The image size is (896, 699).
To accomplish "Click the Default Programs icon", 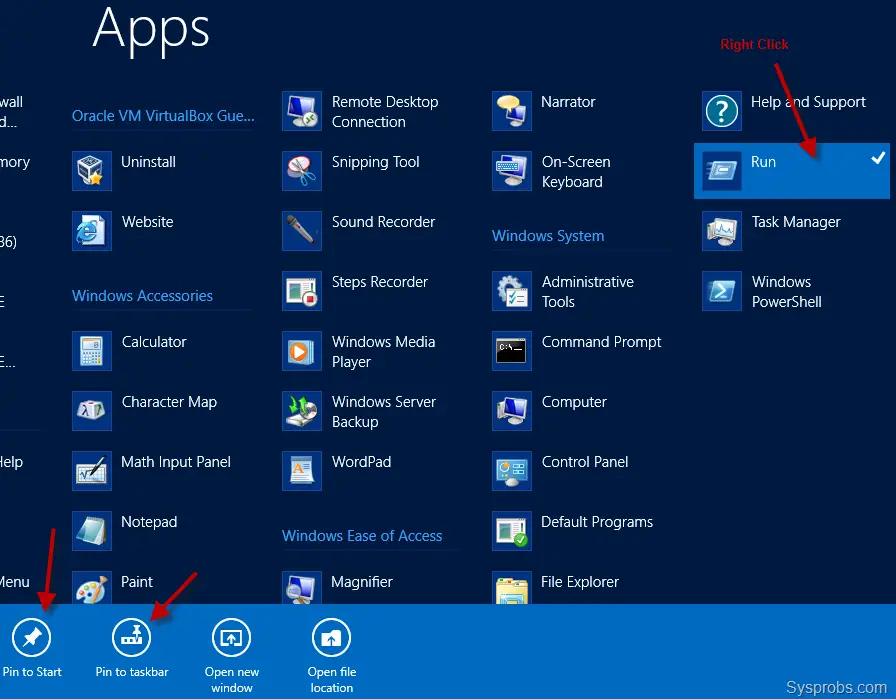I will (x=511, y=531).
